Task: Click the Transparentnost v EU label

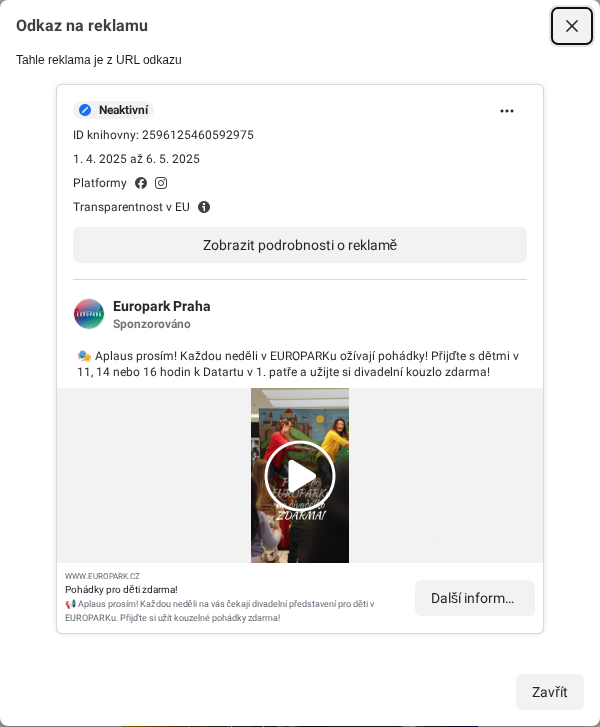Action: [x=131, y=207]
